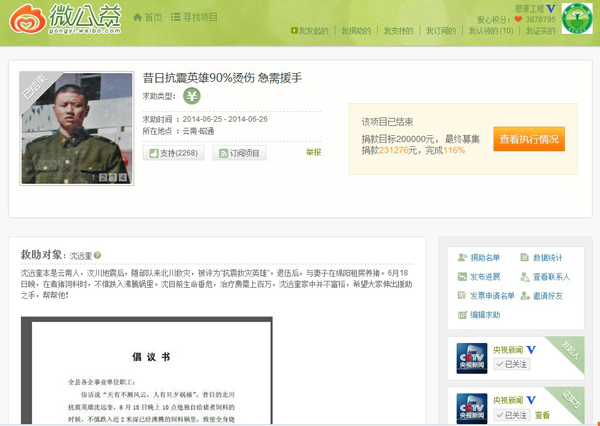The height and width of the screenshot is (426, 600).
Task: Click 查看联系人 view contacts
Action: pyautogui.click(x=545, y=277)
